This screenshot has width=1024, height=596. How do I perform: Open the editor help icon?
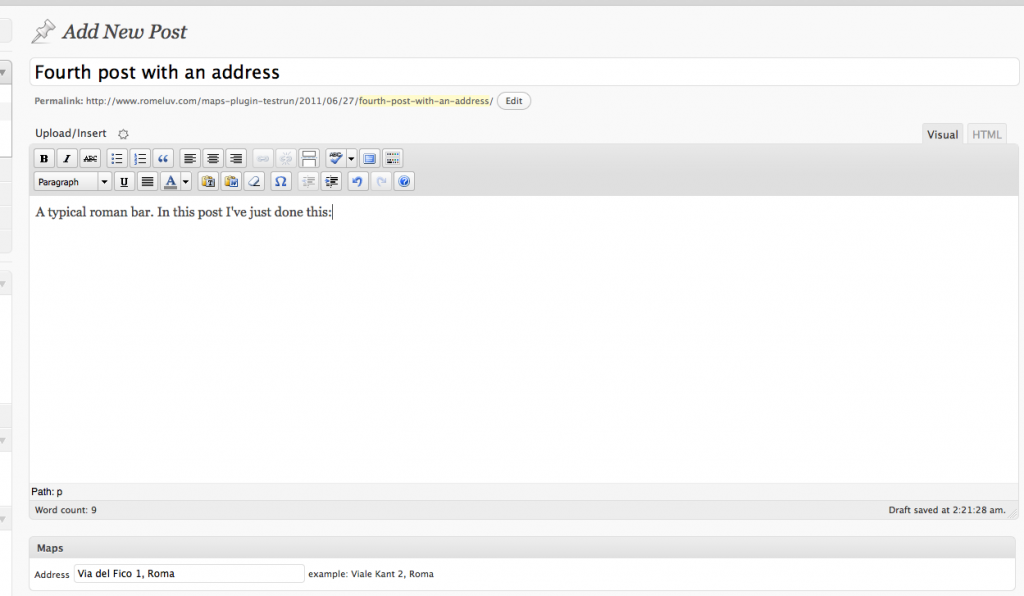point(404,182)
